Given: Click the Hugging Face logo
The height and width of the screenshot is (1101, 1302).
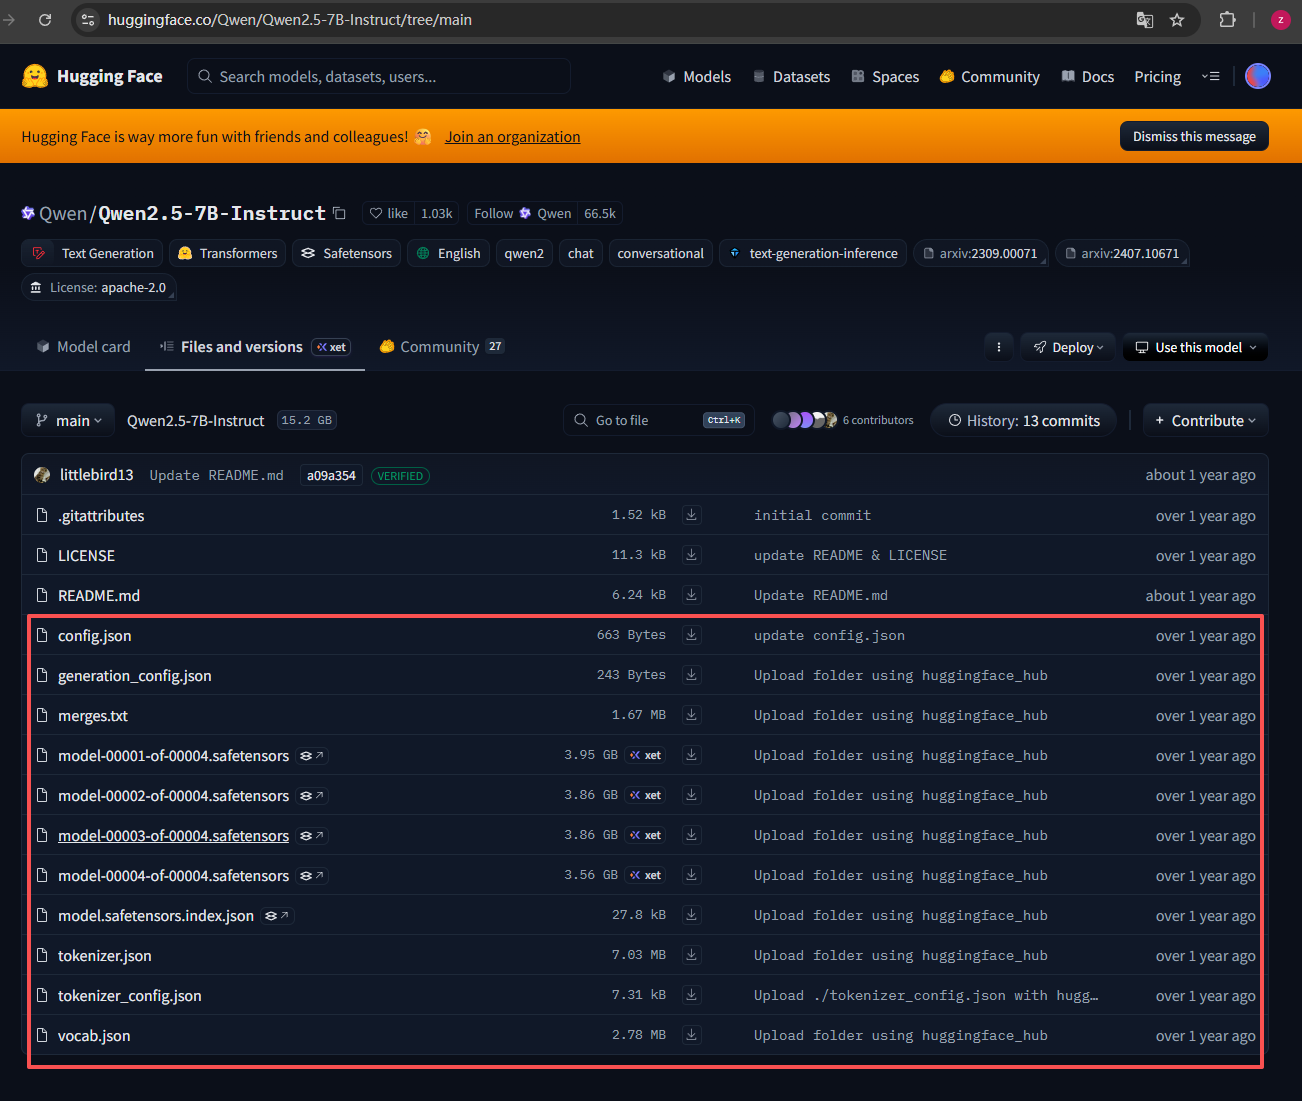Looking at the screenshot, I should tap(92, 76).
